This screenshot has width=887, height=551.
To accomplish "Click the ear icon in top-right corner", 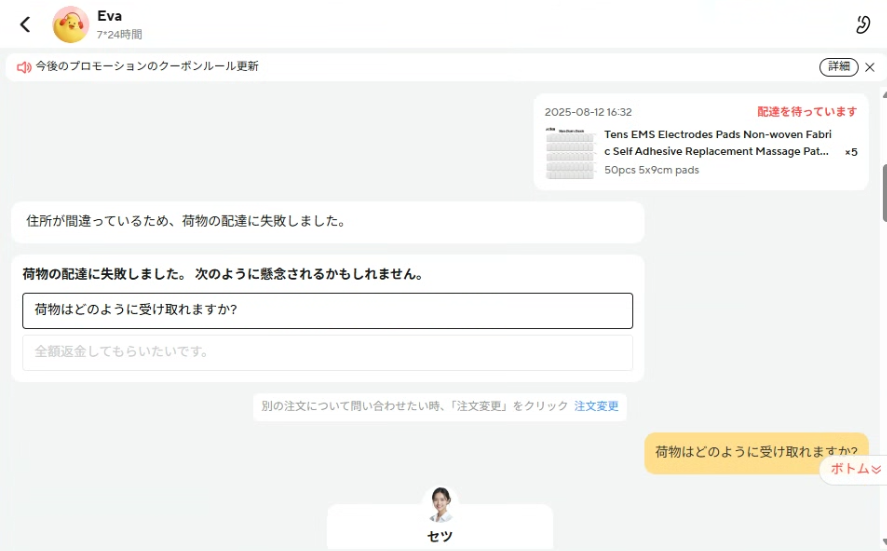I will pos(863,25).
